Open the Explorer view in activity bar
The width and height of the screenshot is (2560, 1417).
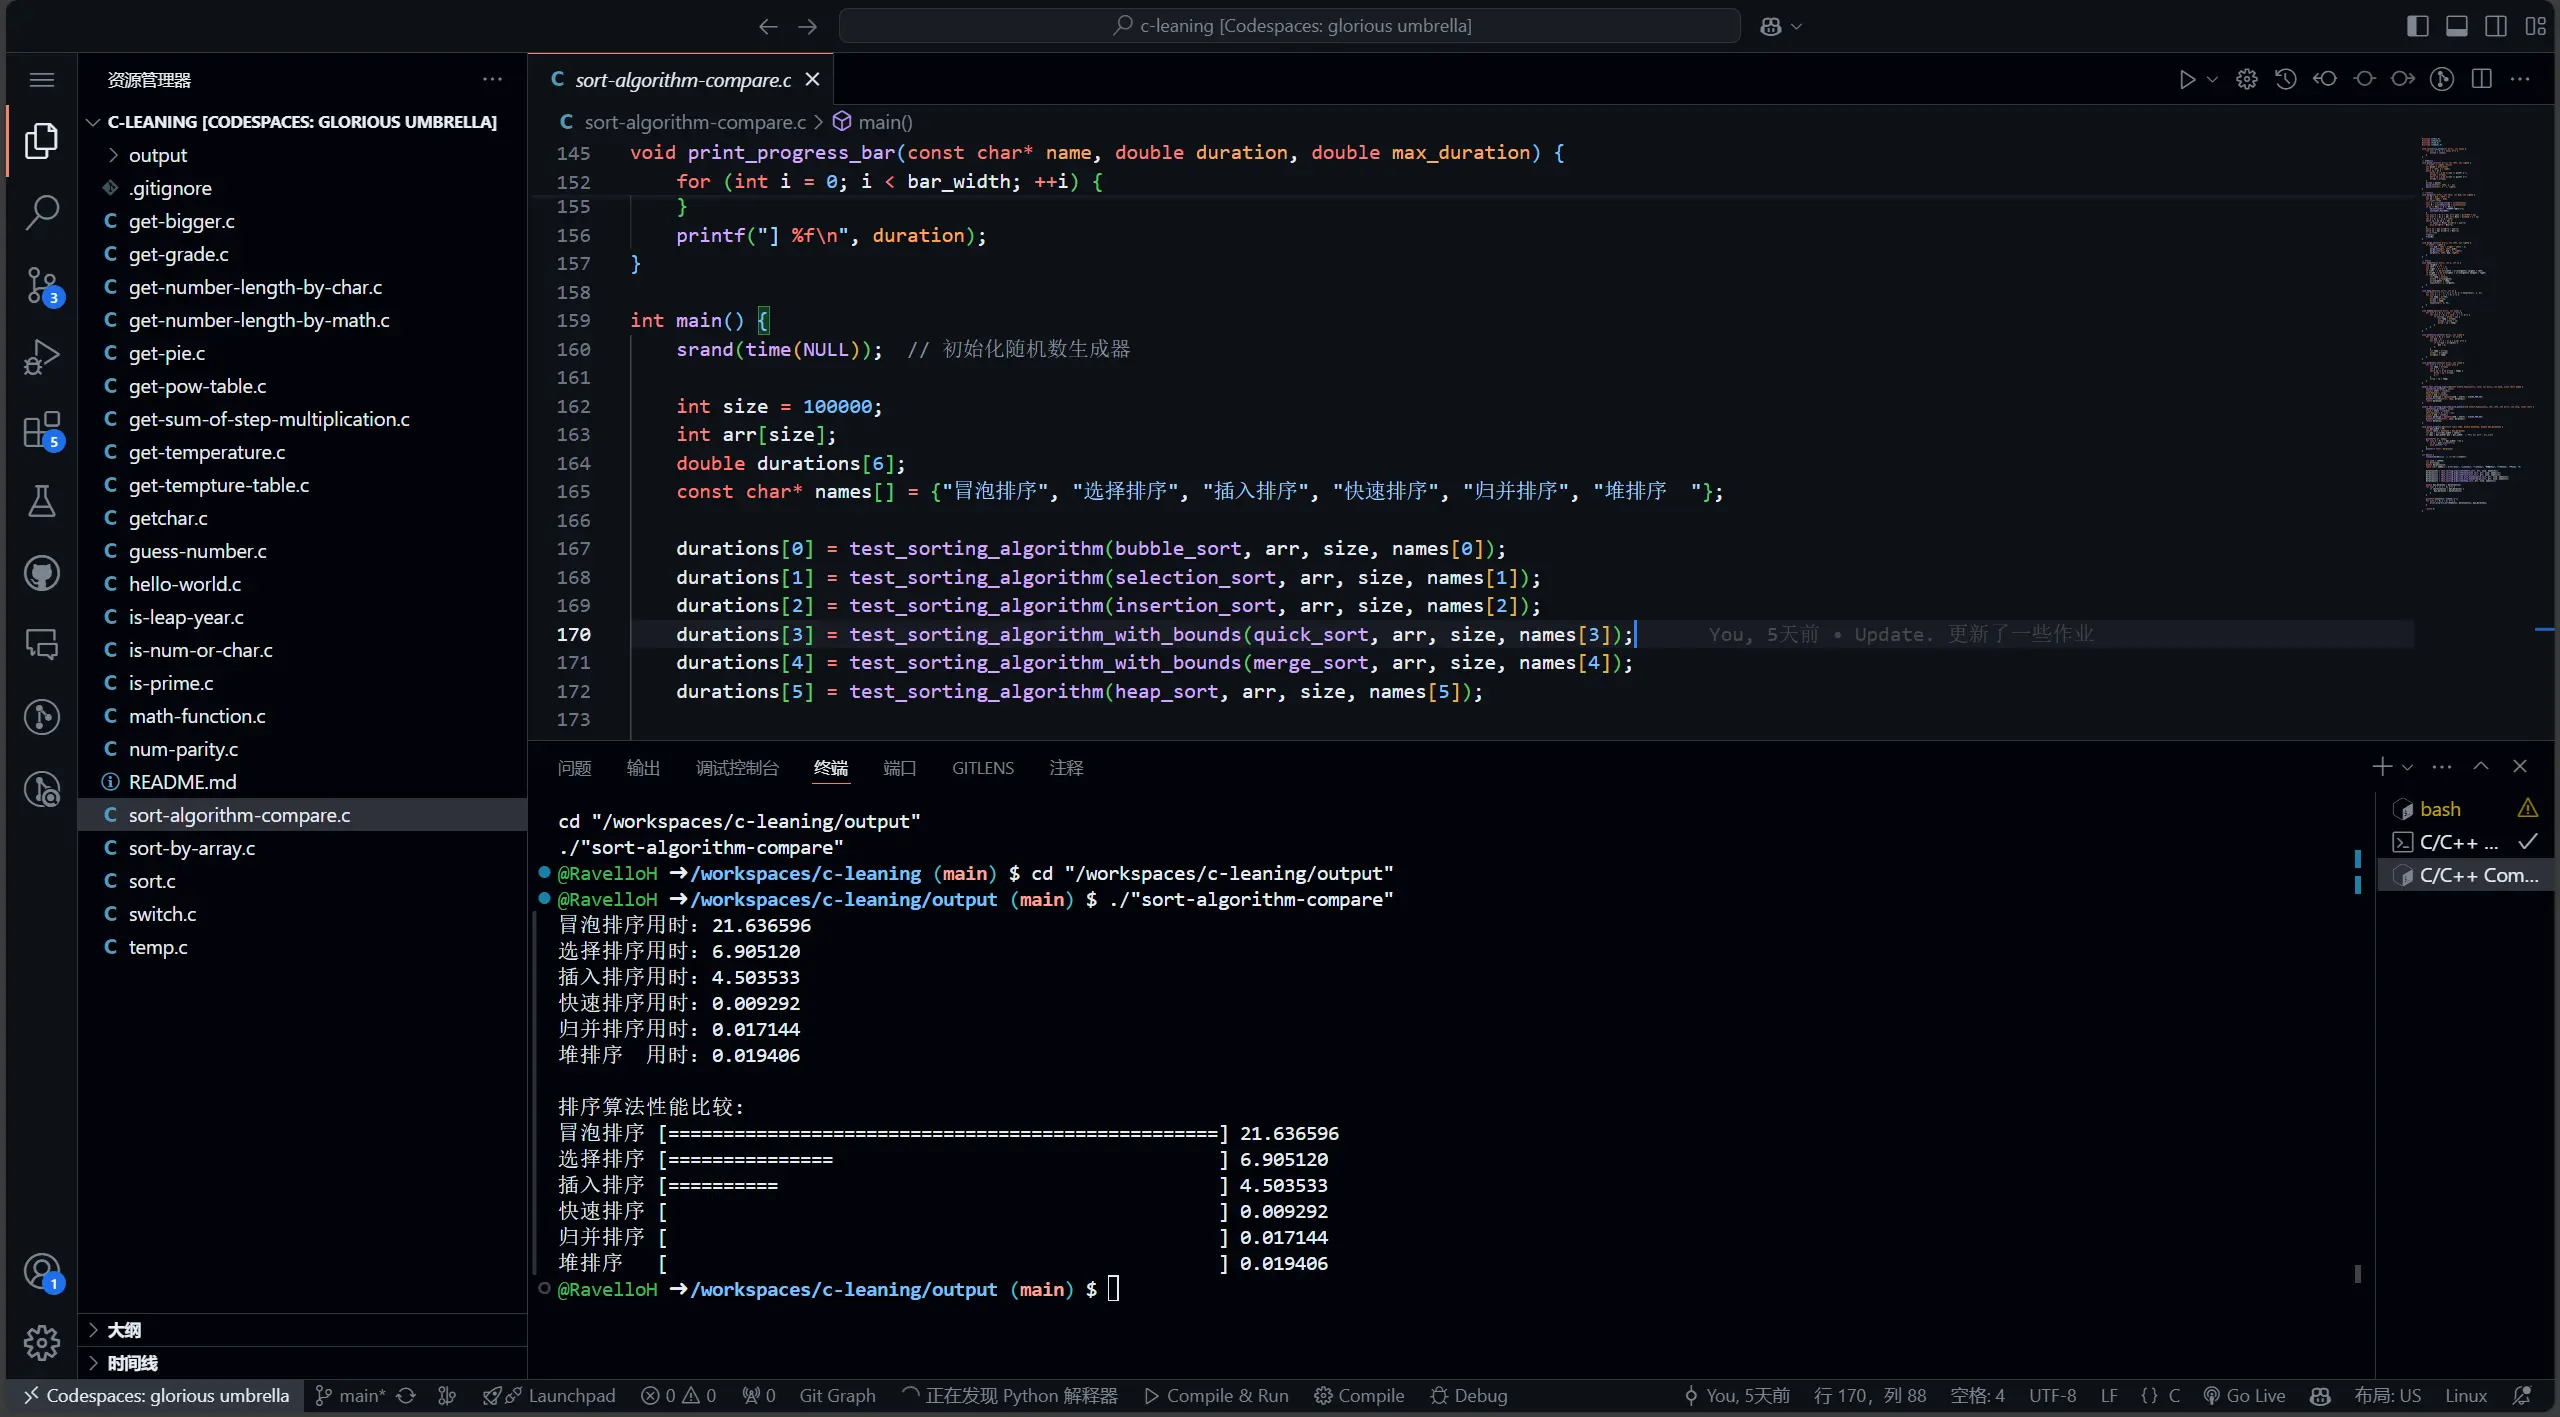tap(41, 140)
